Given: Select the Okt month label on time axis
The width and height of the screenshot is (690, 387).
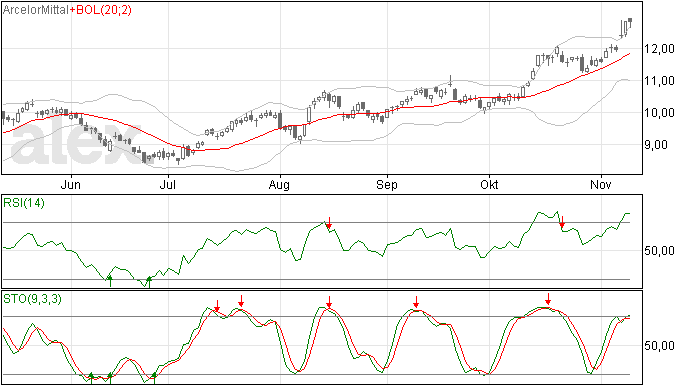Looking at the screenshot, I should point(489,184).
